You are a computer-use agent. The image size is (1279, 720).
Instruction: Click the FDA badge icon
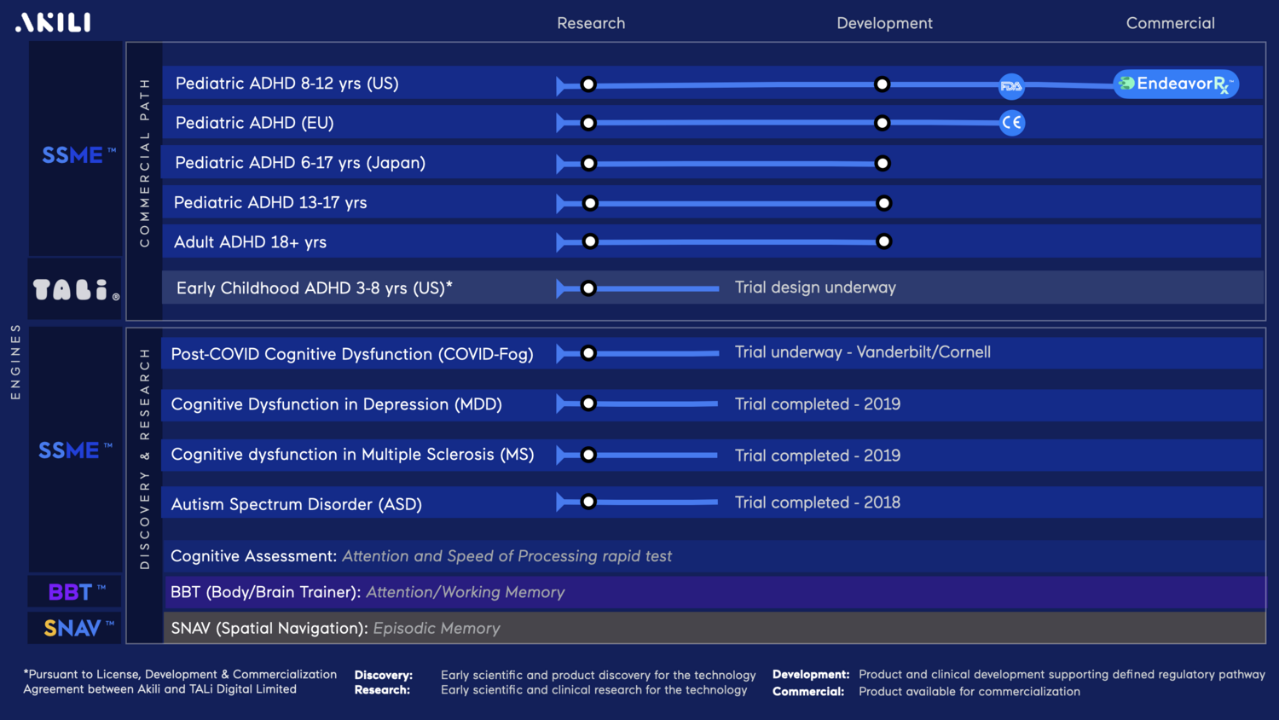coord(1011,86)
